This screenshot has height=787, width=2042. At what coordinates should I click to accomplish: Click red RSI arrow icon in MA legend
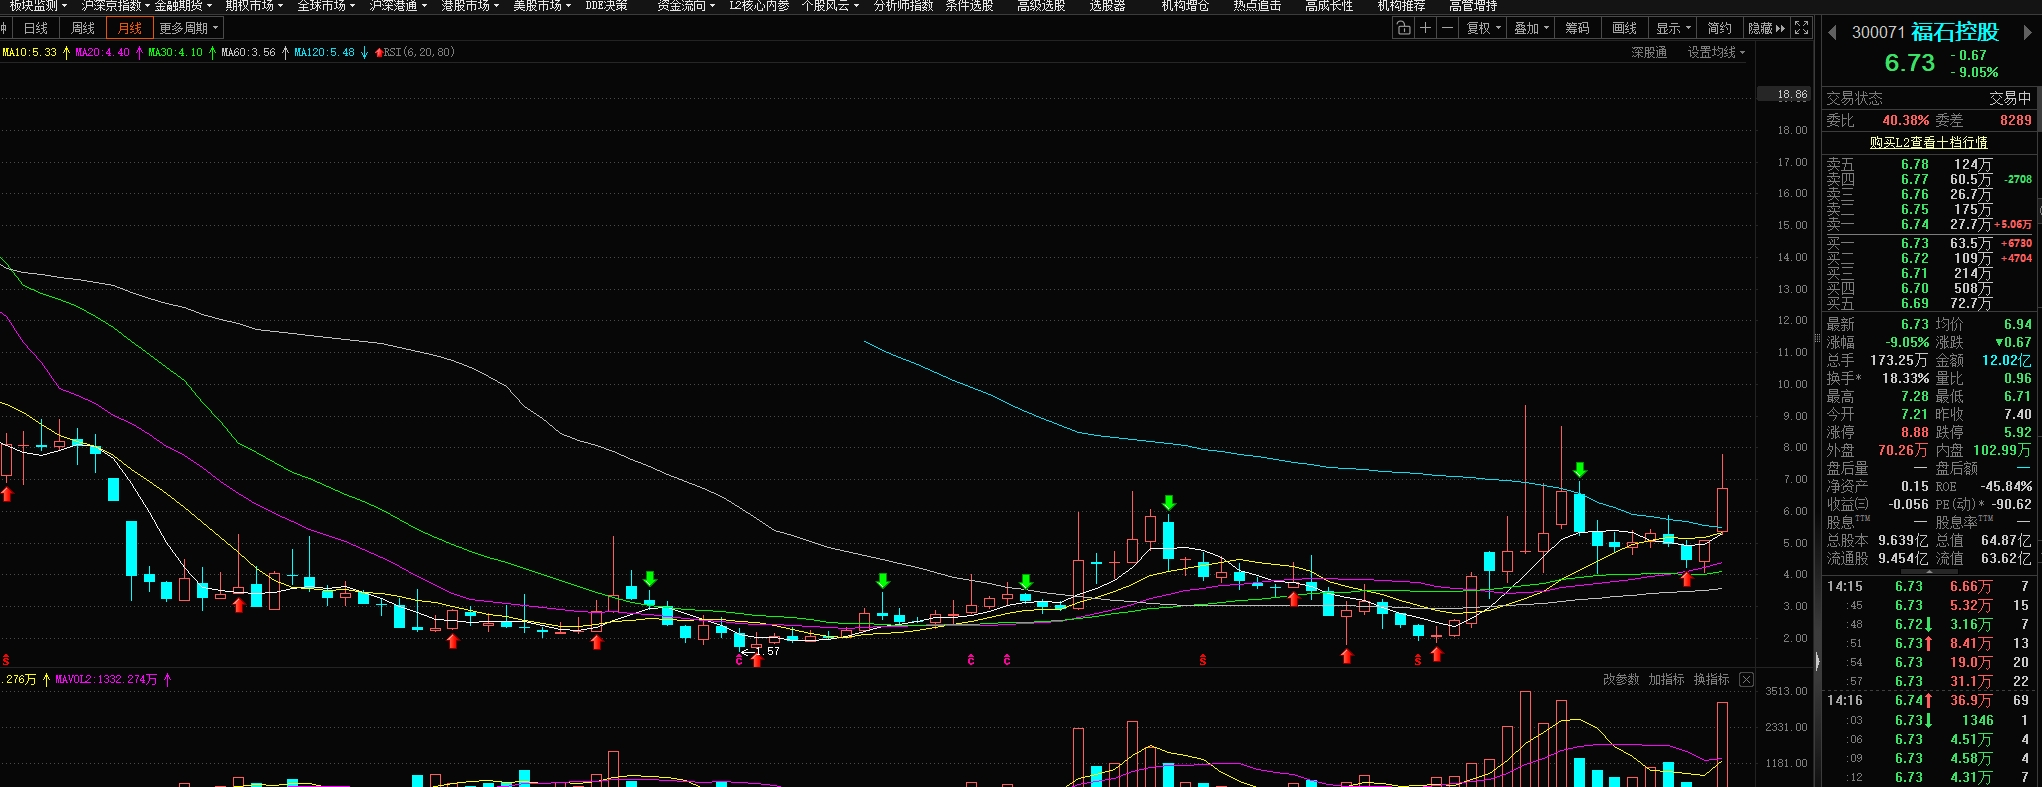[x=379, y=53]
